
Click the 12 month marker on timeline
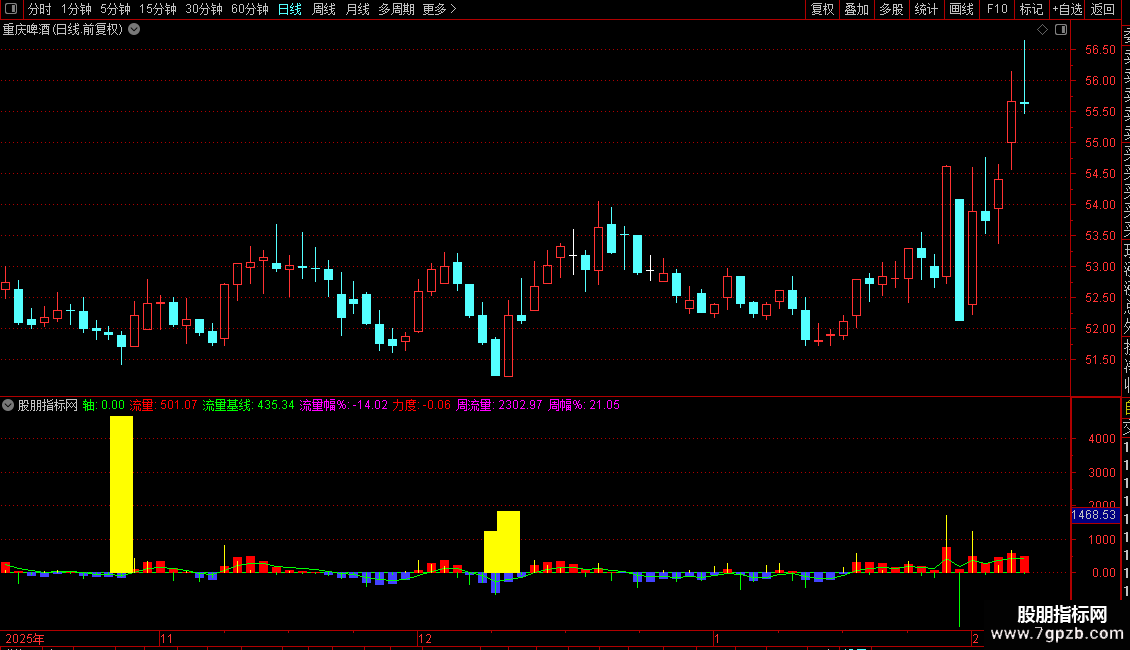click(x=424, y=638)
